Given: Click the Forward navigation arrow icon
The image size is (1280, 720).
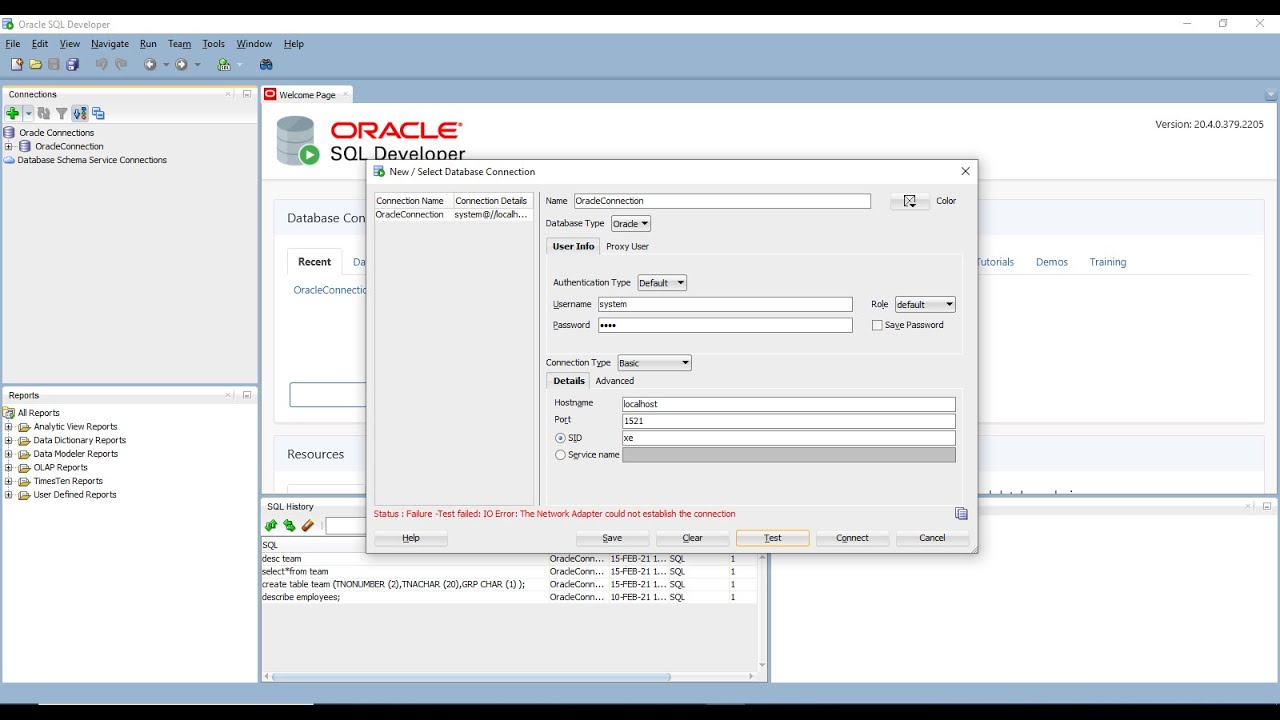Looking at the screenshot, I should pyautogui.click(x=181, y=64).
